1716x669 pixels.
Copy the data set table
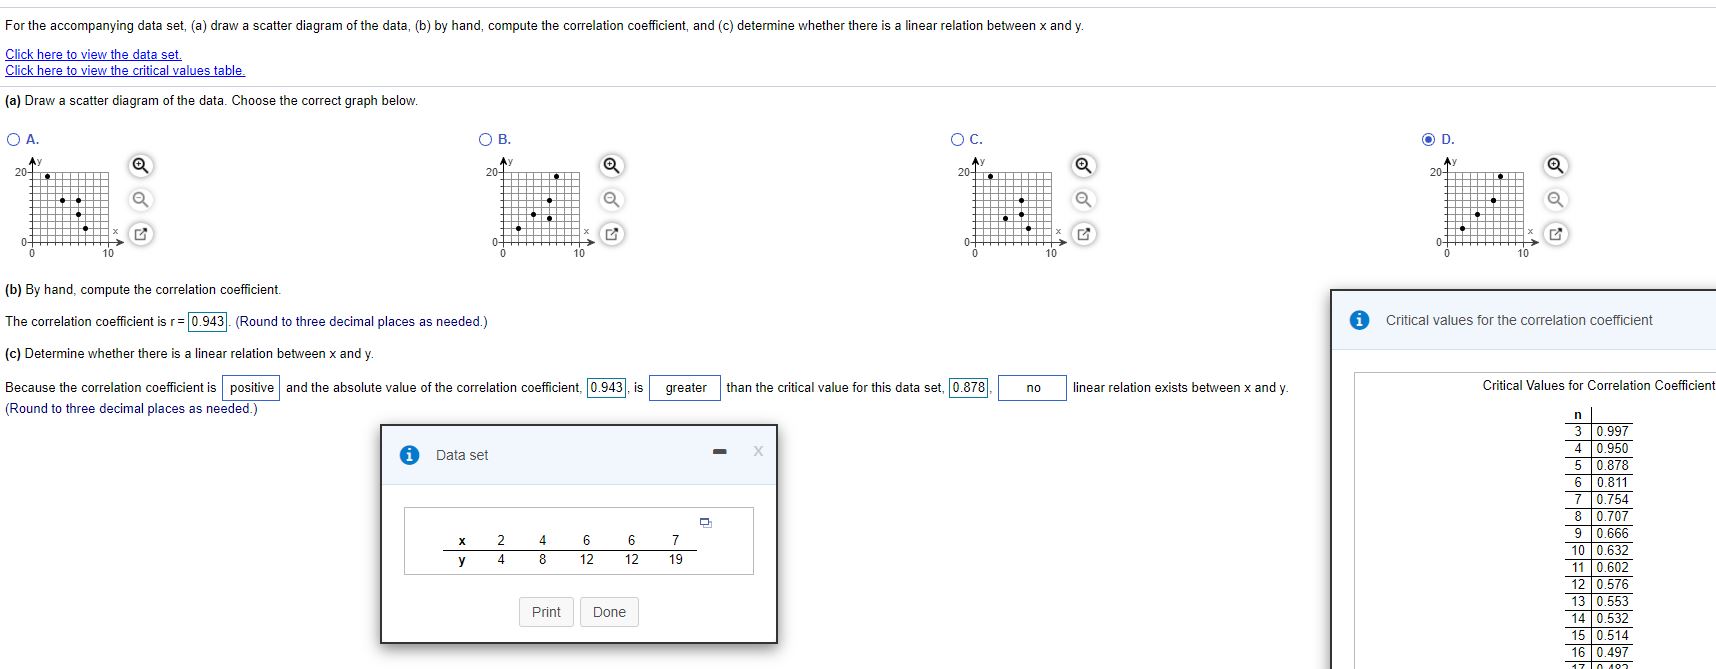706,522
